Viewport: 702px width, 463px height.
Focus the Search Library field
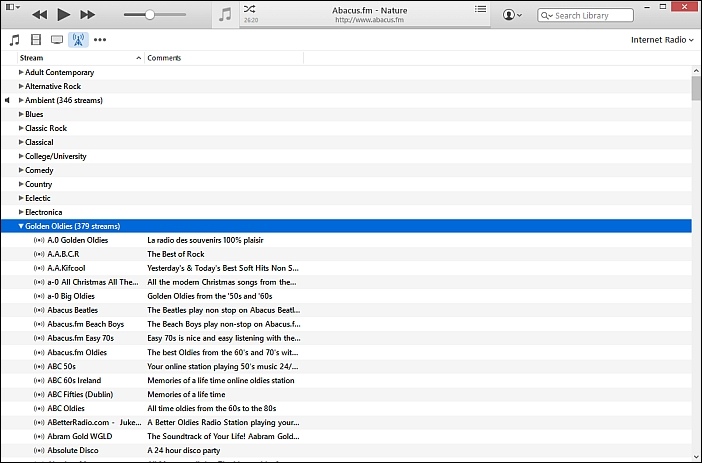click(585, 15)
